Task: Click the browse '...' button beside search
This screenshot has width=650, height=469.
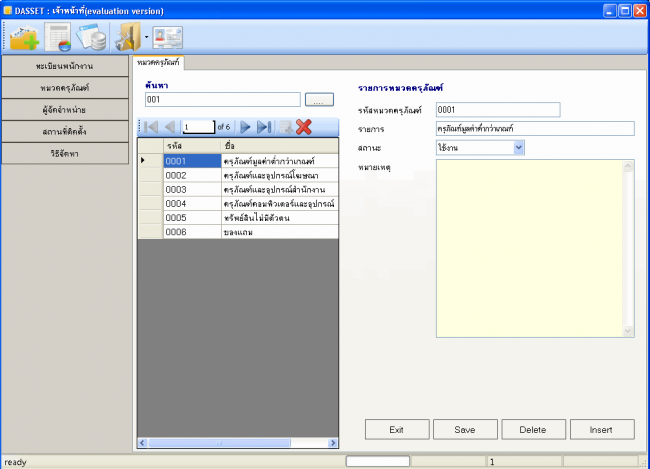Action: 318,100
